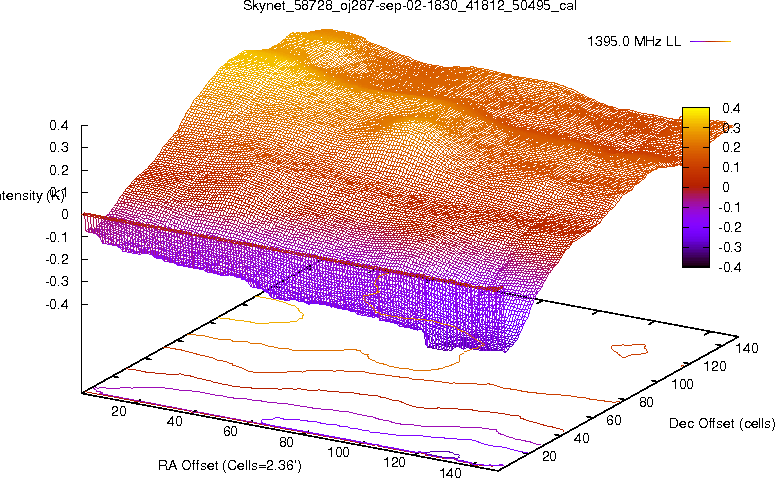Click the 0.4 tick on the intensity axis
The height and width of the screenshot is (478, 775).
pos(59,125)
